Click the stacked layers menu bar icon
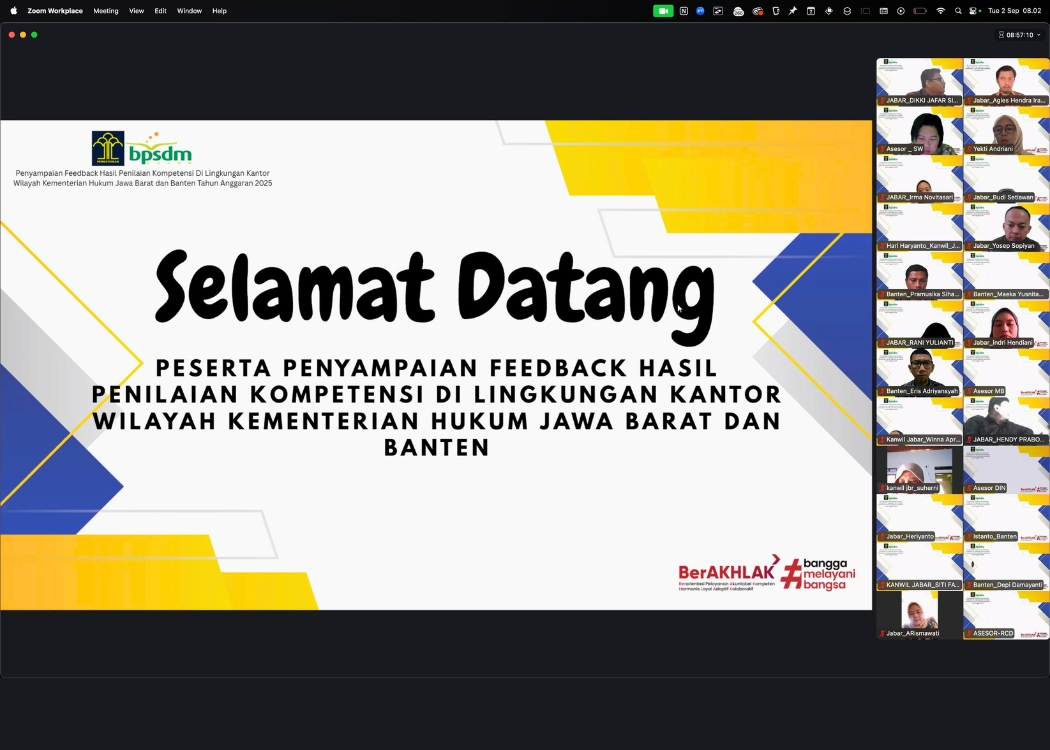 [847, 11]
